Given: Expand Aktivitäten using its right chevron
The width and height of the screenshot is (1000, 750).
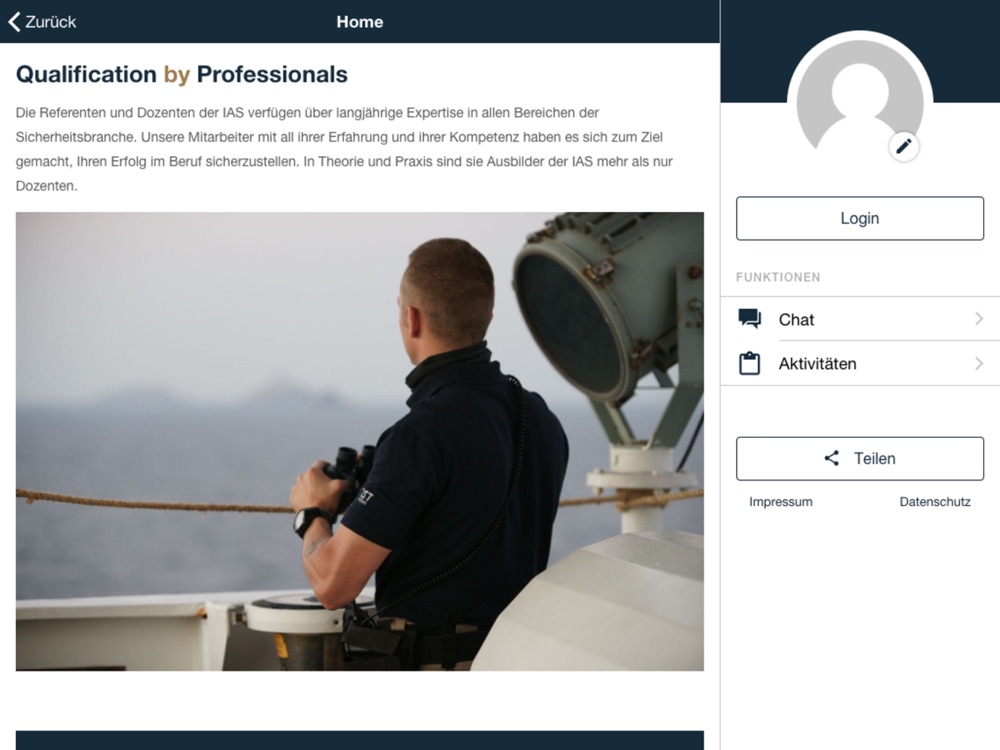Looking at the screenshot, I should pos(979,363).
